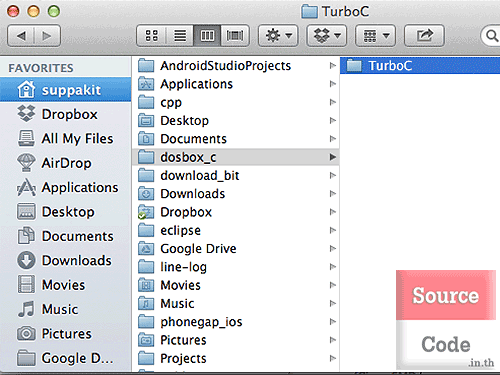Open Downloads in the Favorites sidebar
This screenshot has height=375, width=500.
click(66, 260)
